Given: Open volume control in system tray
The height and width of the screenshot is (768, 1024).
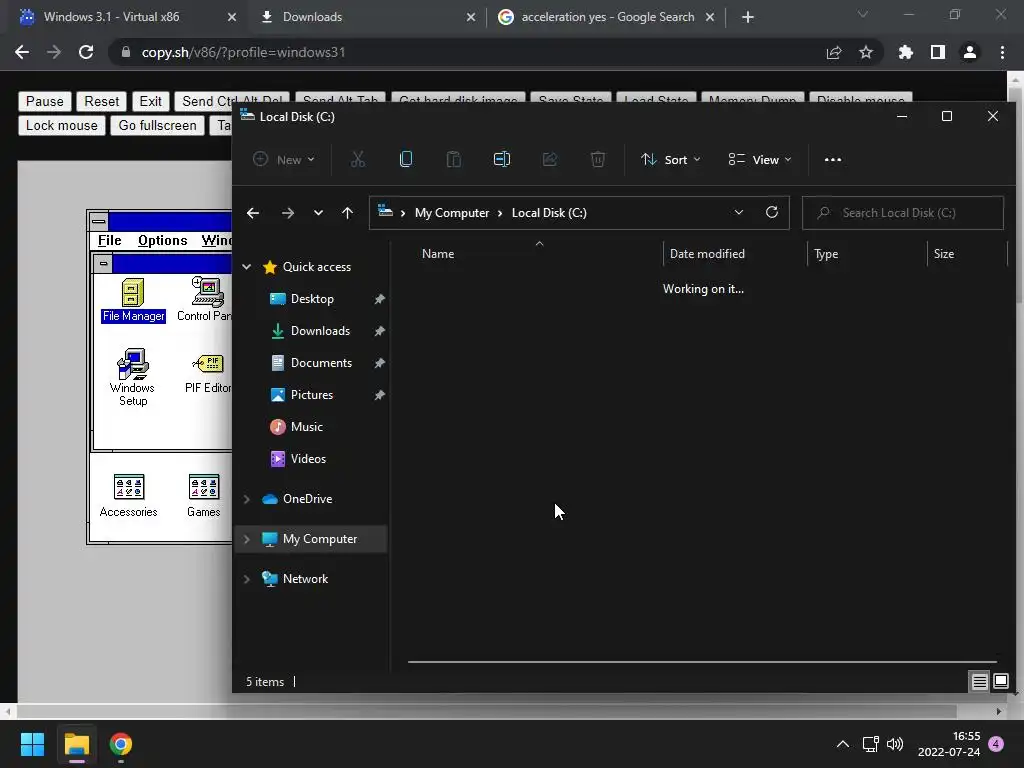Looking at the screenshot, I should 895,744.
